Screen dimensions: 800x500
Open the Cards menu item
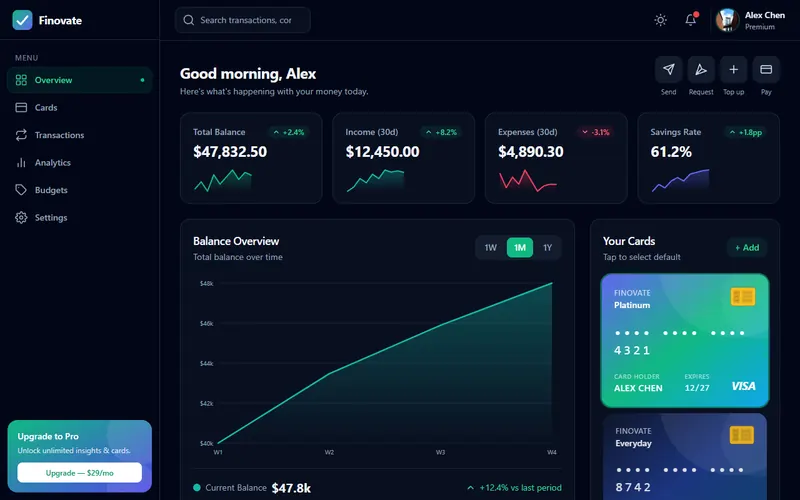pos(80,108)
